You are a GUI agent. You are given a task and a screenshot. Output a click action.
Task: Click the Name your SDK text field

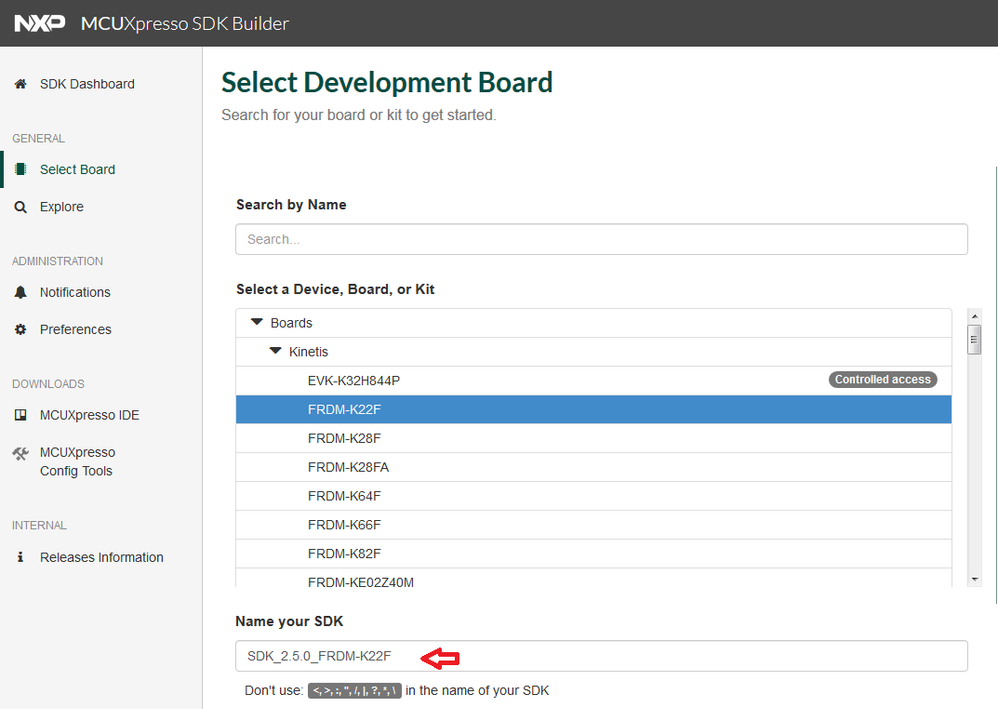(x=601, y=656)
